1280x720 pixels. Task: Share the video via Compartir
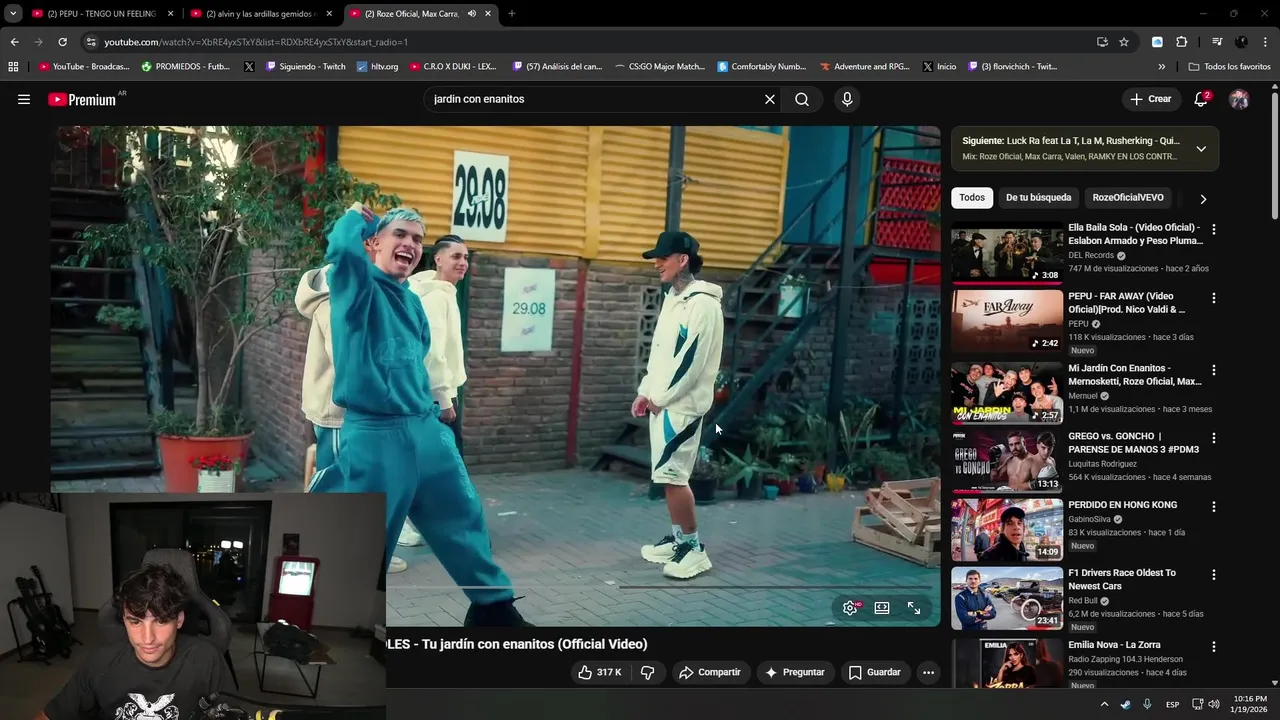coord(710,672)
